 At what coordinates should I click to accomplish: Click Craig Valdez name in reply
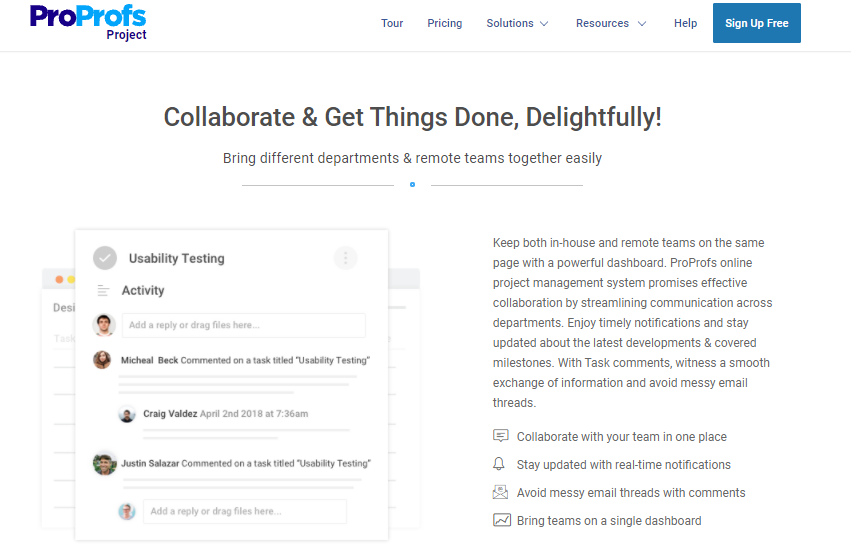click(x=170, y=414)
